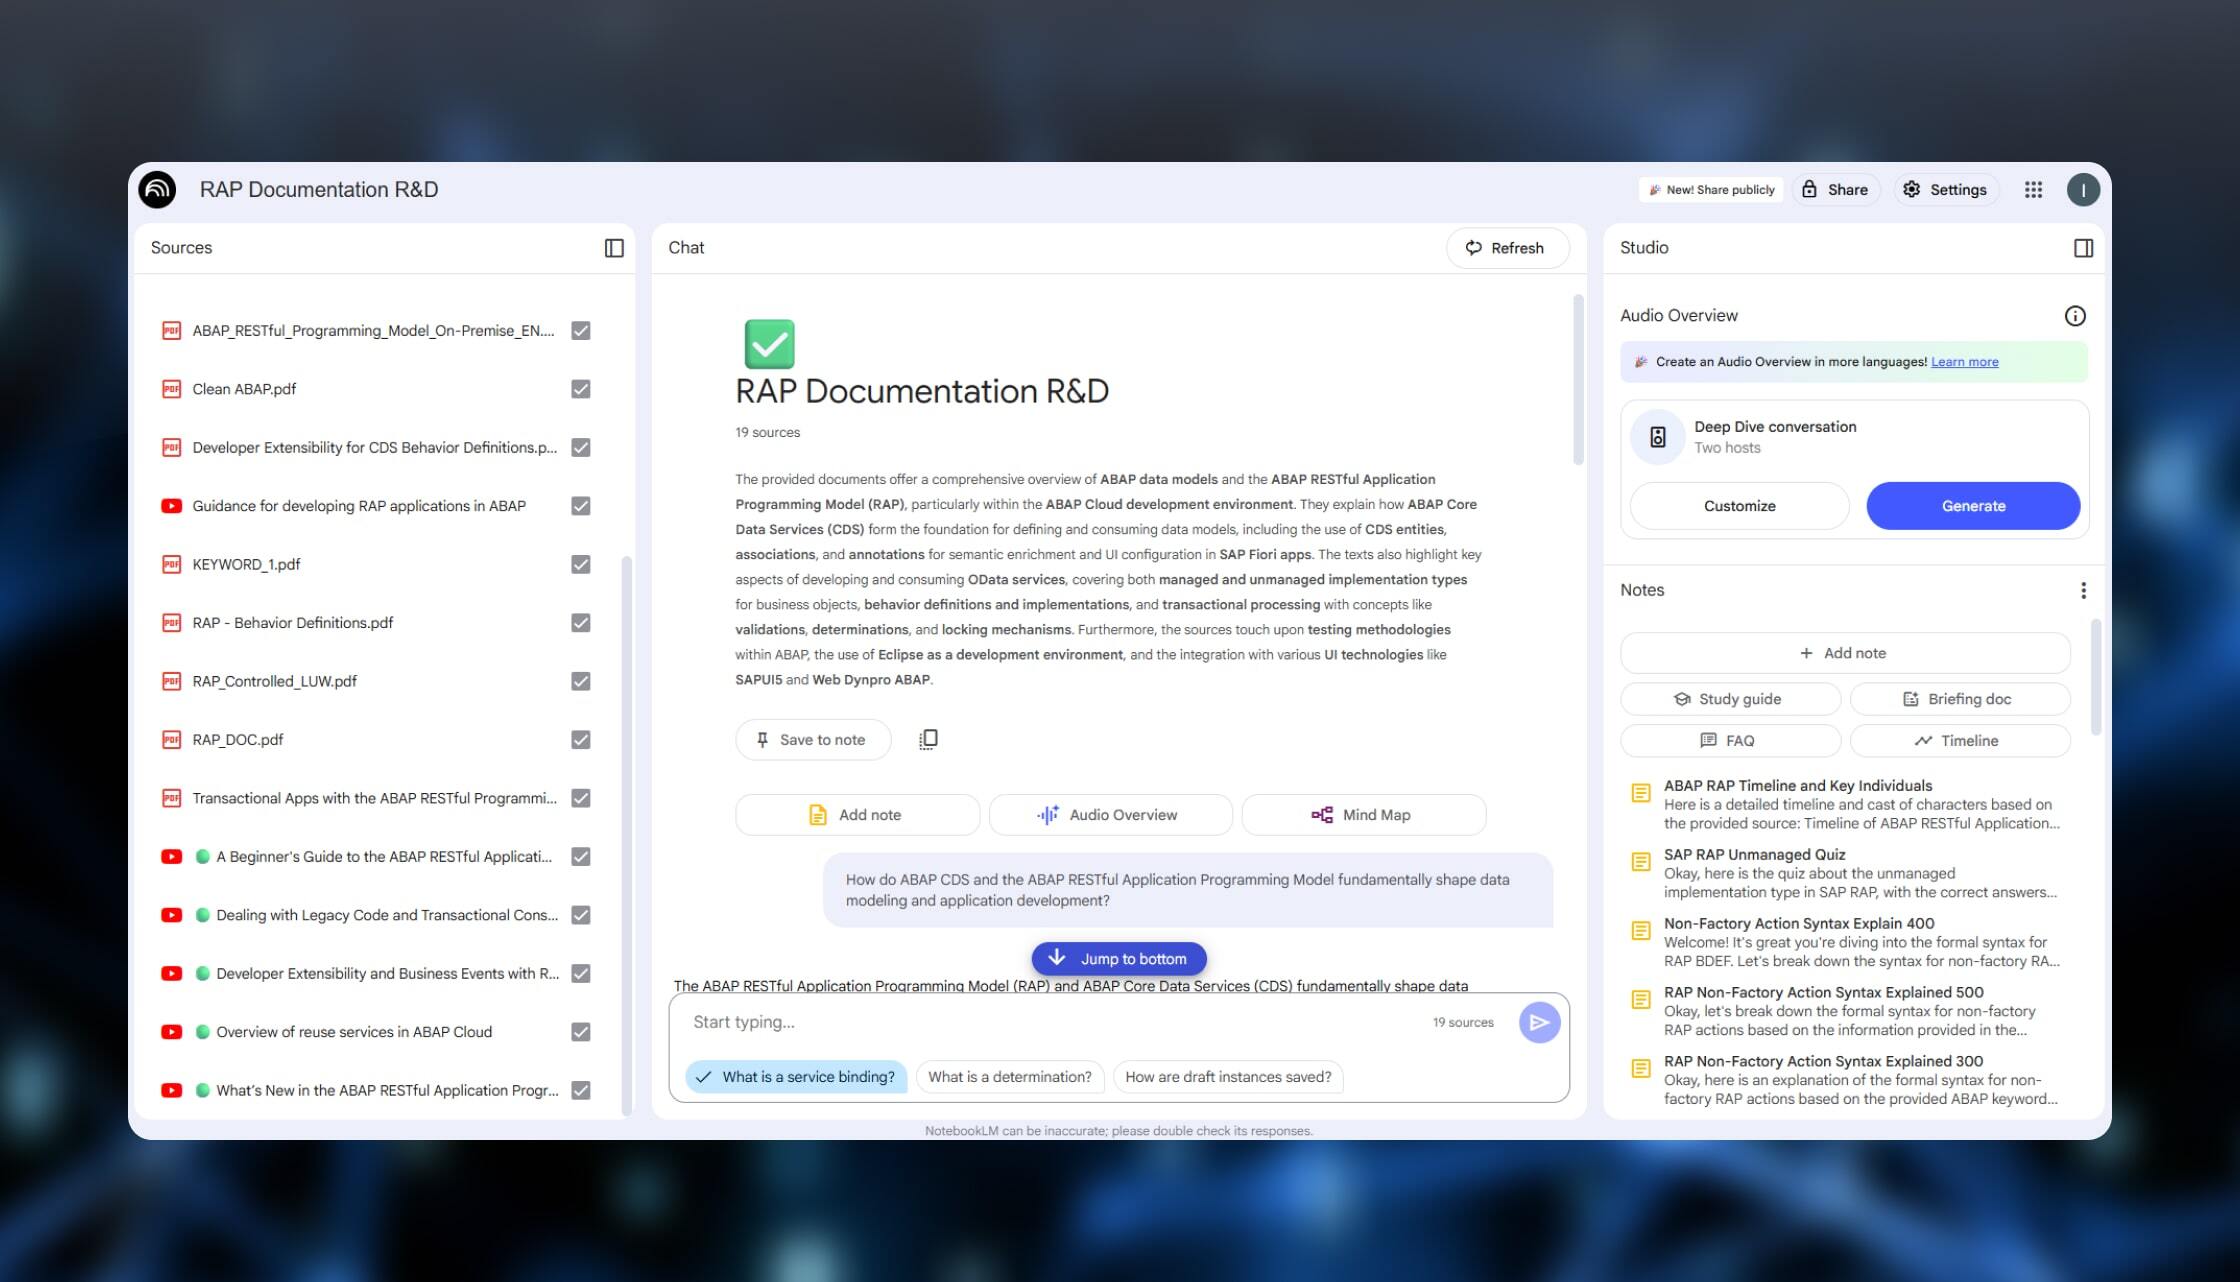Image resolution: width=2240 pixels, height=1282 pixels.
Task: Open note icon for ABAP RAP Timeline
Action: click(x=1640, y=793)
